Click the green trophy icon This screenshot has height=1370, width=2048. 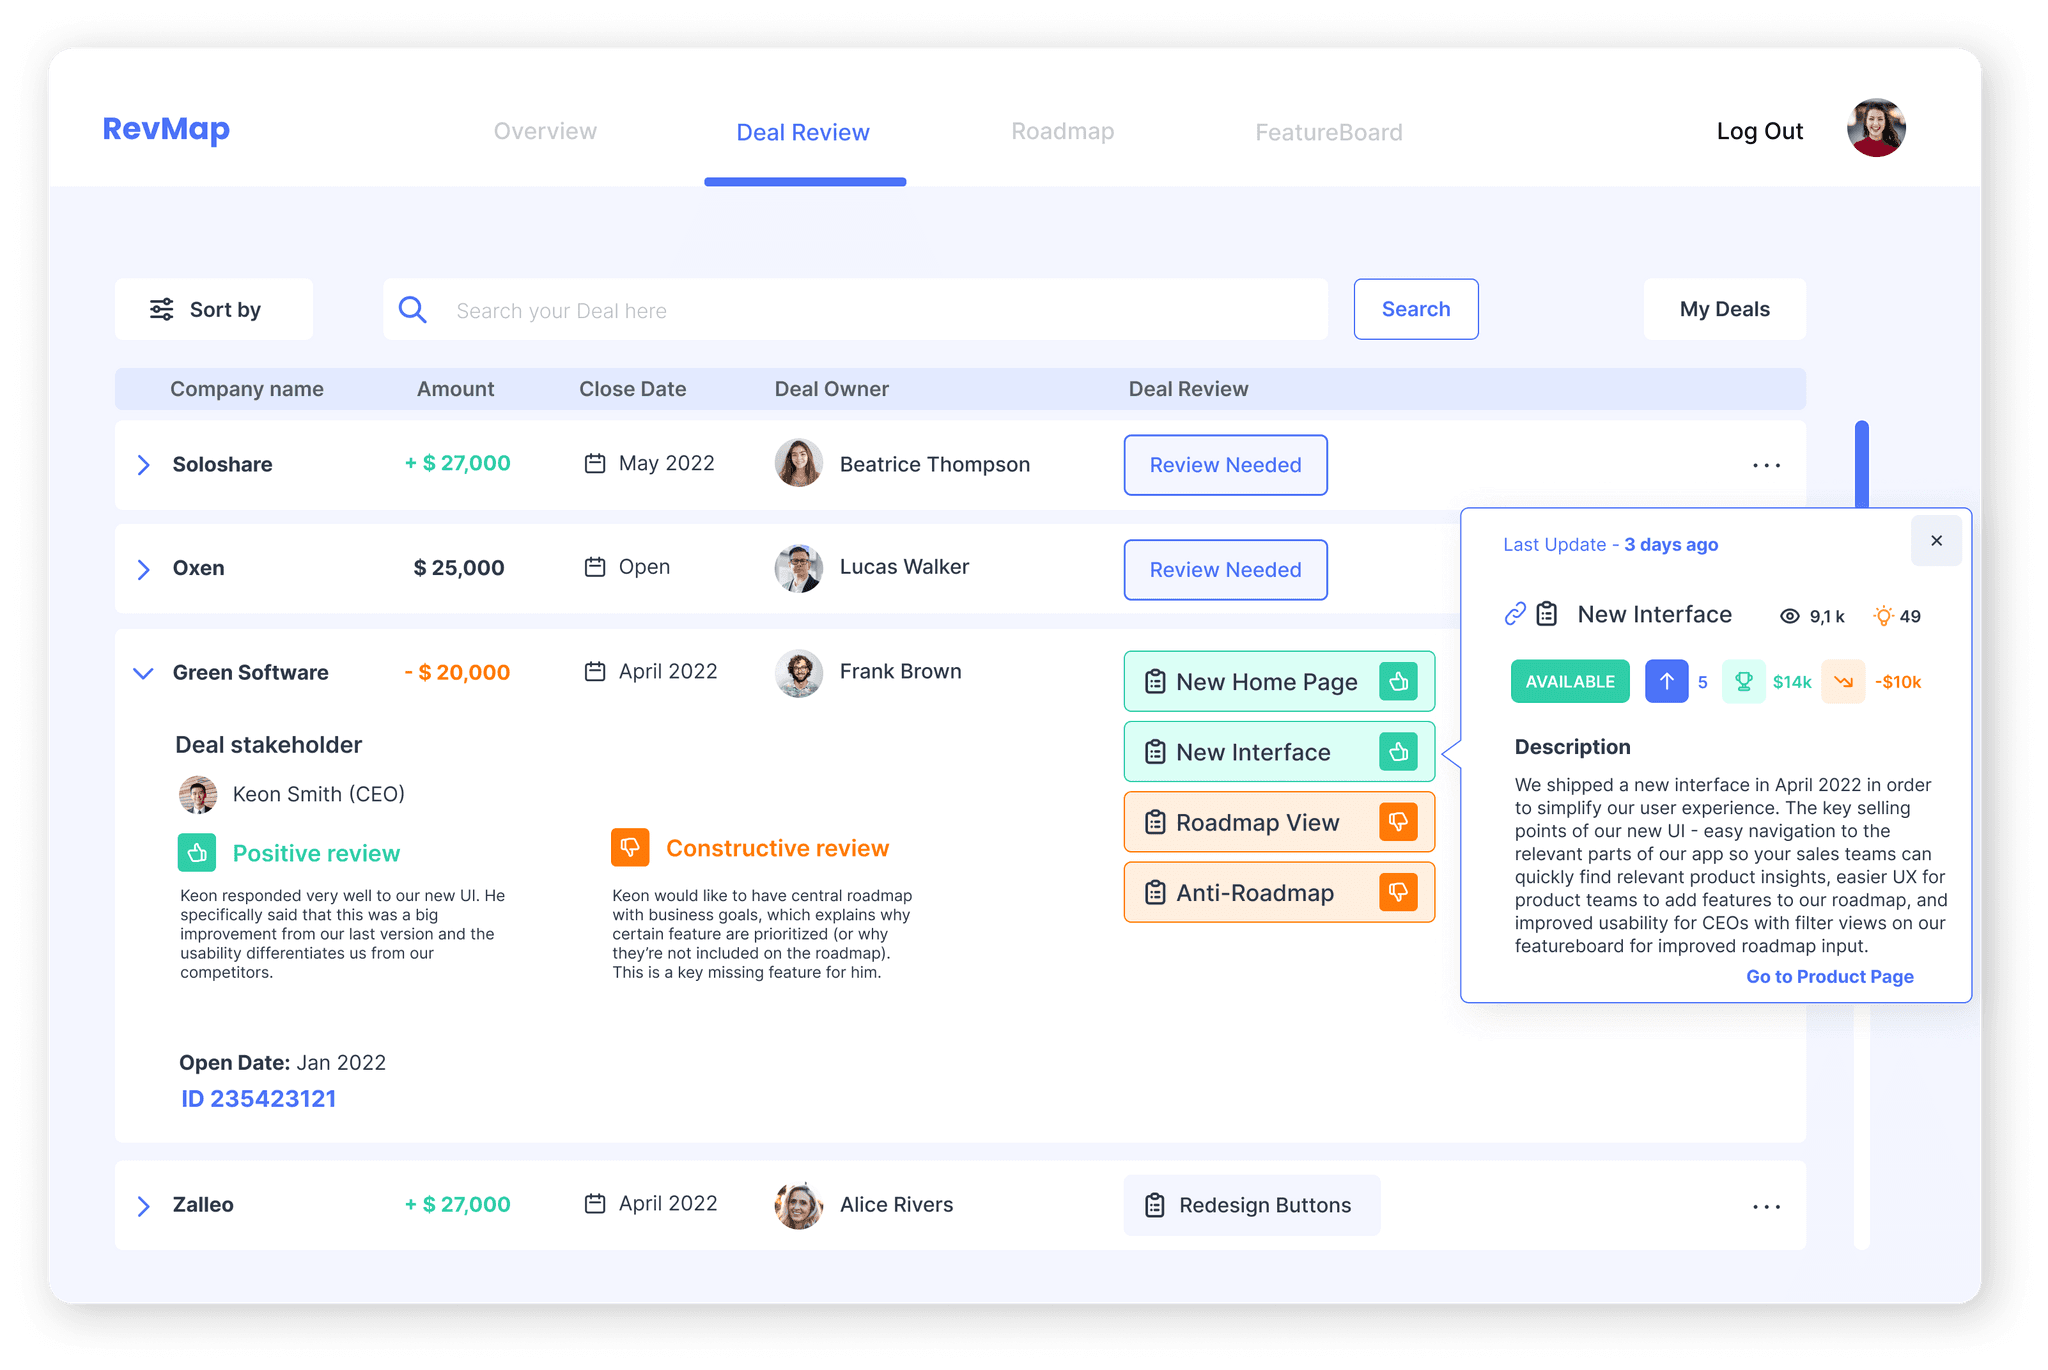pos(1743,682)
